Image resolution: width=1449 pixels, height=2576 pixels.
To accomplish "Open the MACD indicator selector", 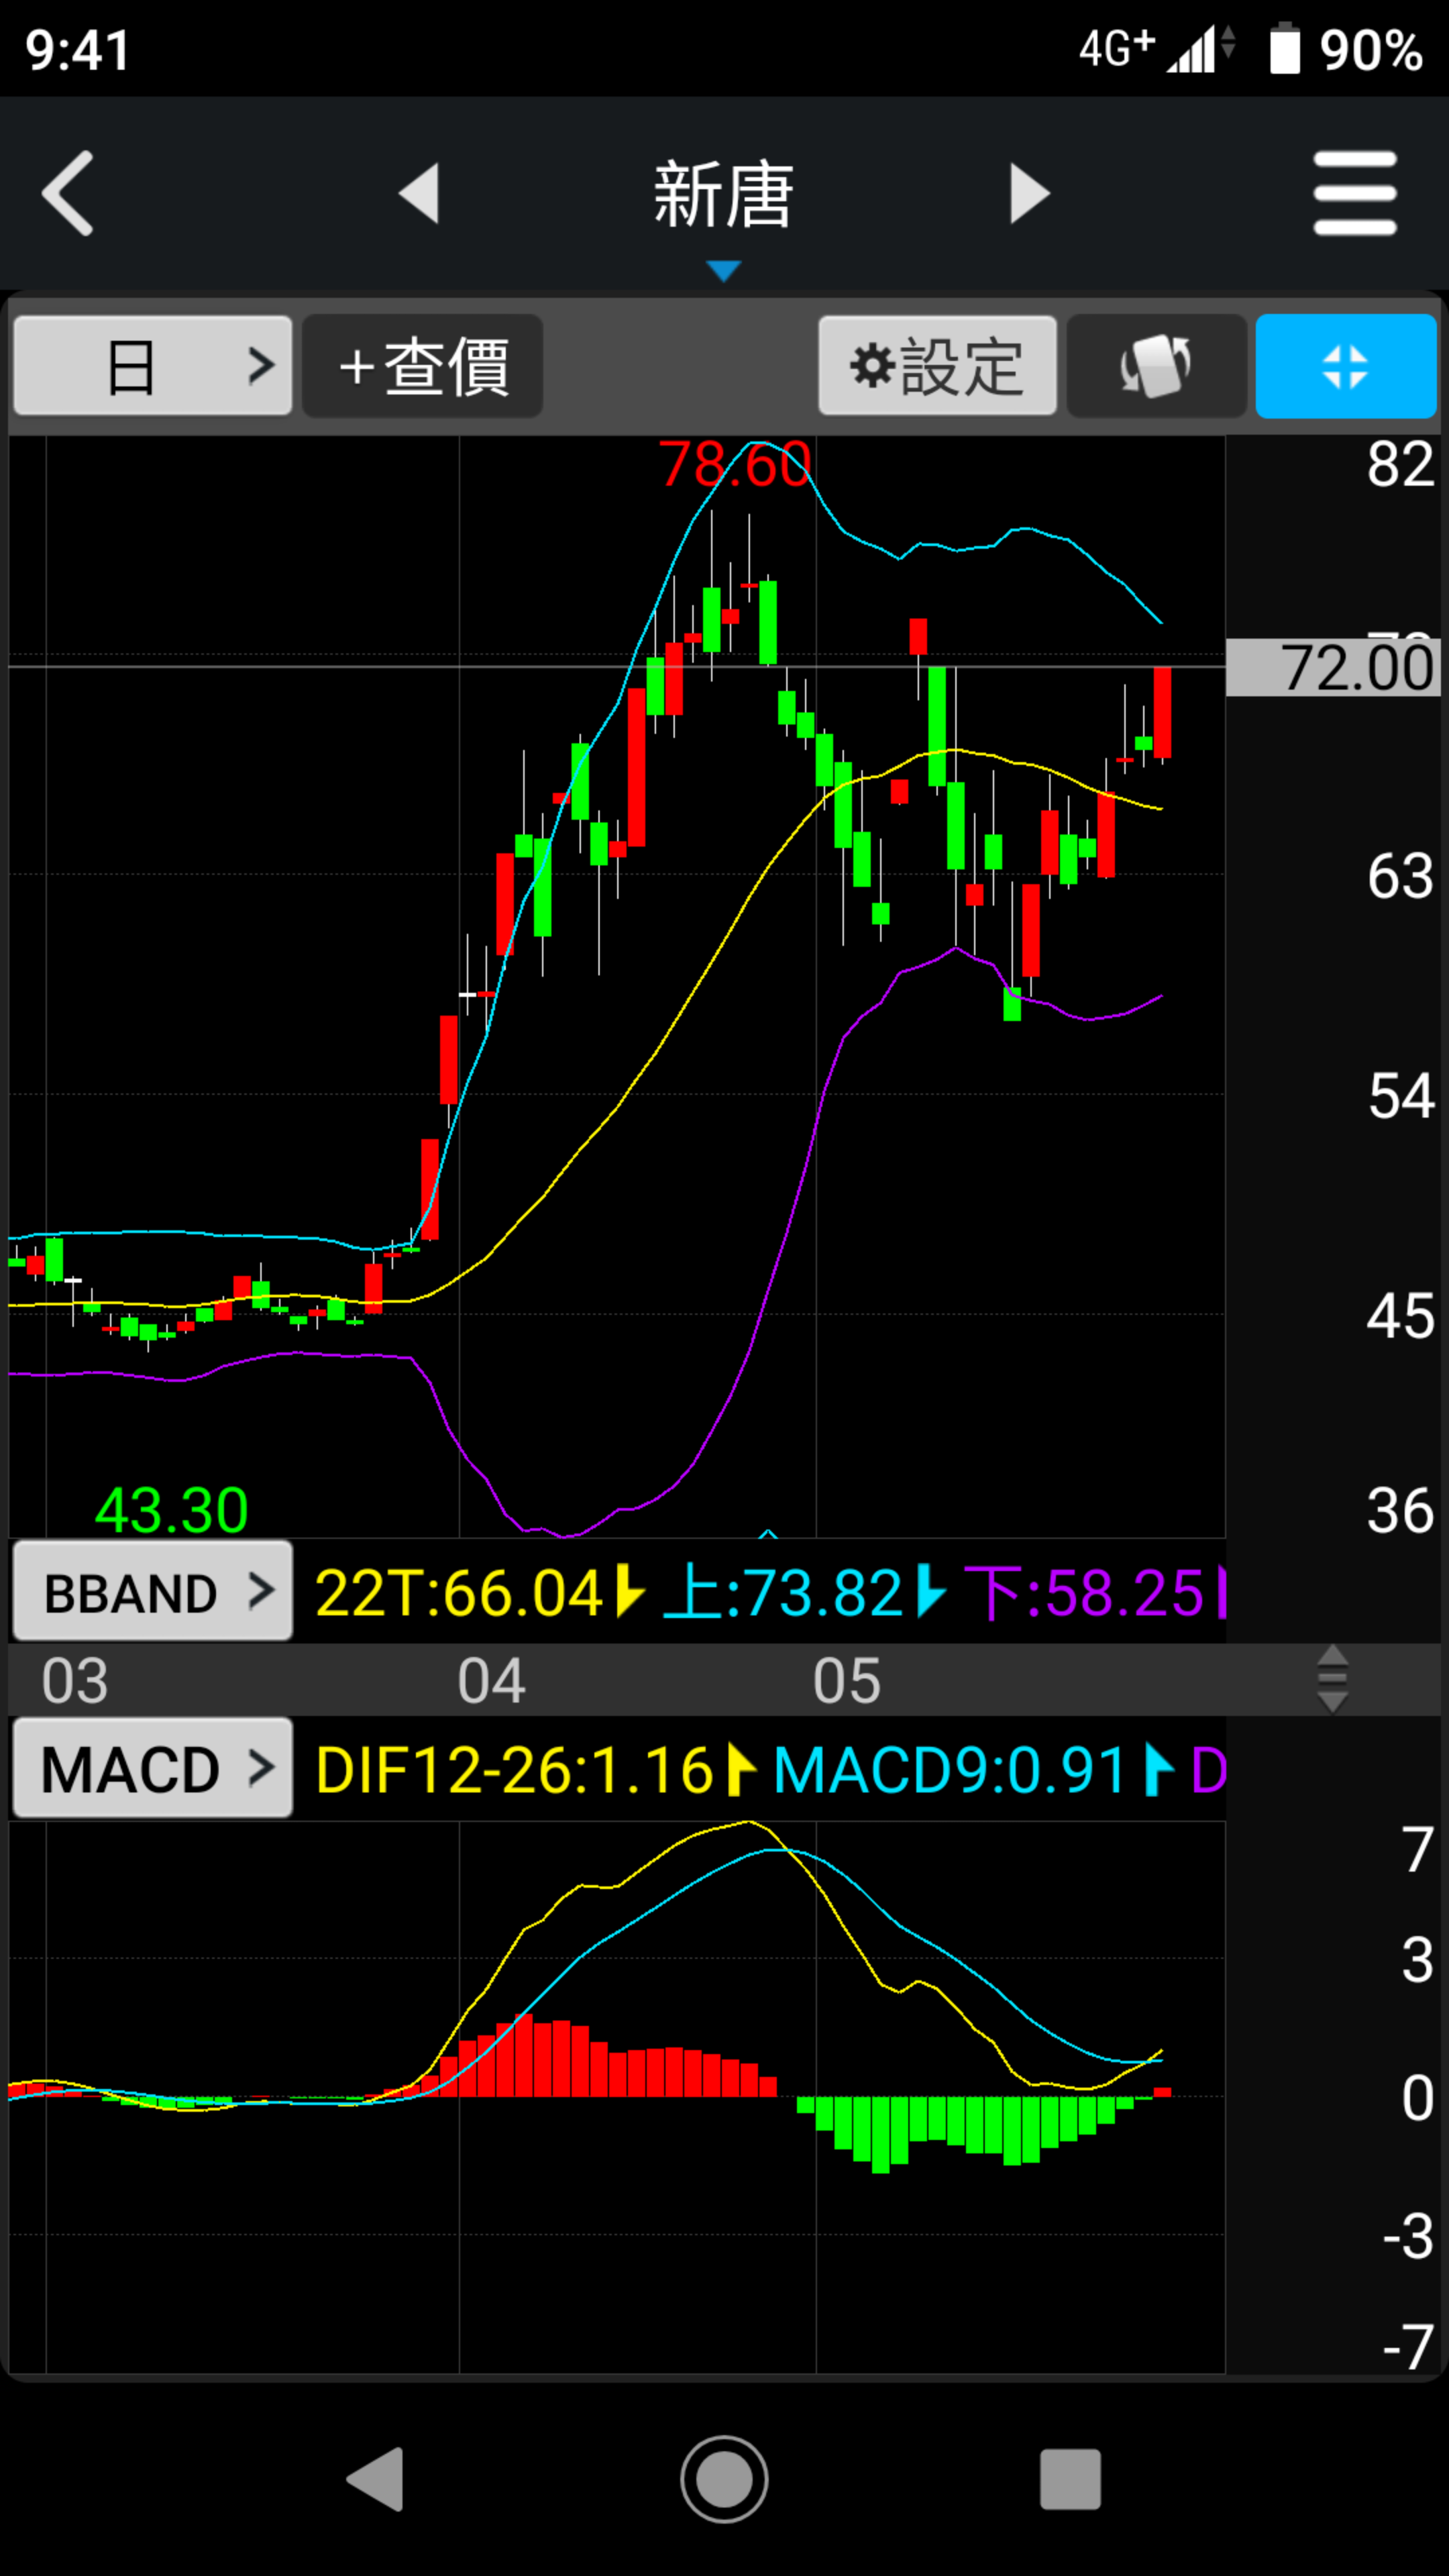I will point(153,1769).
